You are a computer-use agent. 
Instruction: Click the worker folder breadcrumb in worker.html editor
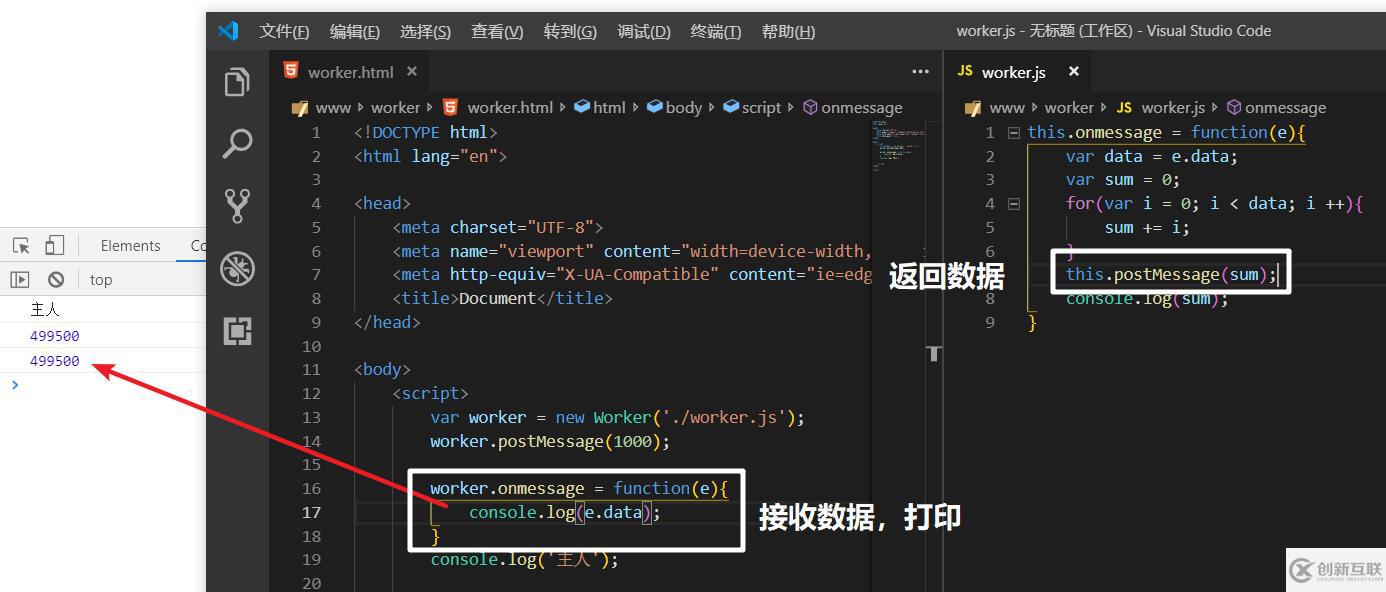coord(395,108)
